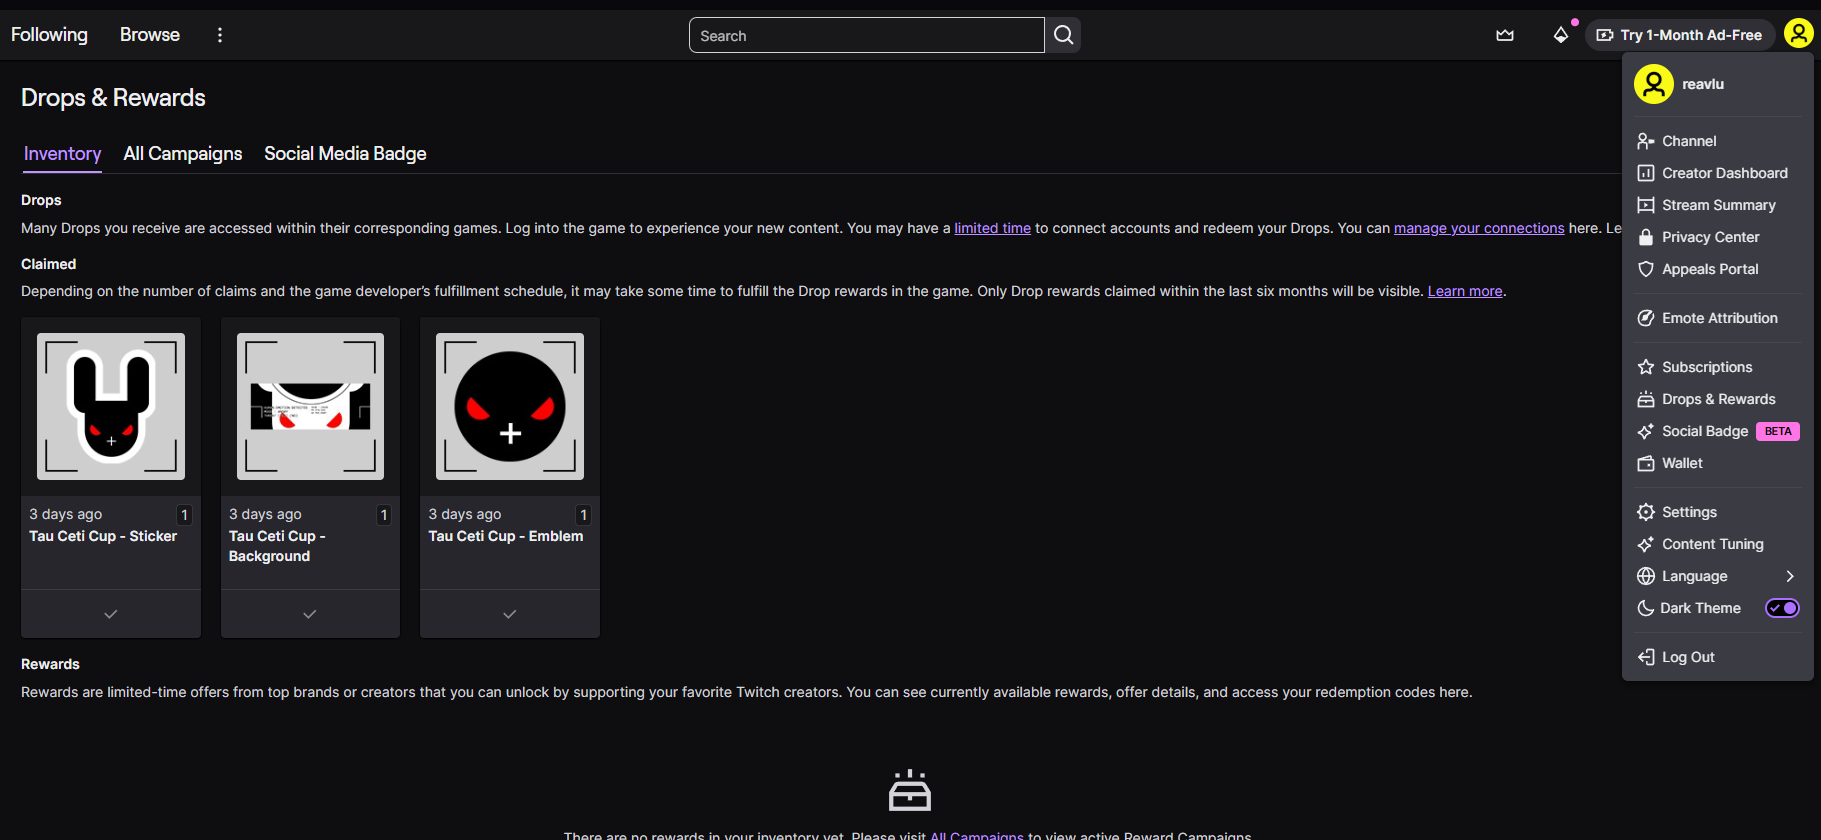The width and height of the screenshot is (1821, 840).
Task: Toggle the Dark Theme switch
Action: pyautogui.click(x=1781, y=608)
